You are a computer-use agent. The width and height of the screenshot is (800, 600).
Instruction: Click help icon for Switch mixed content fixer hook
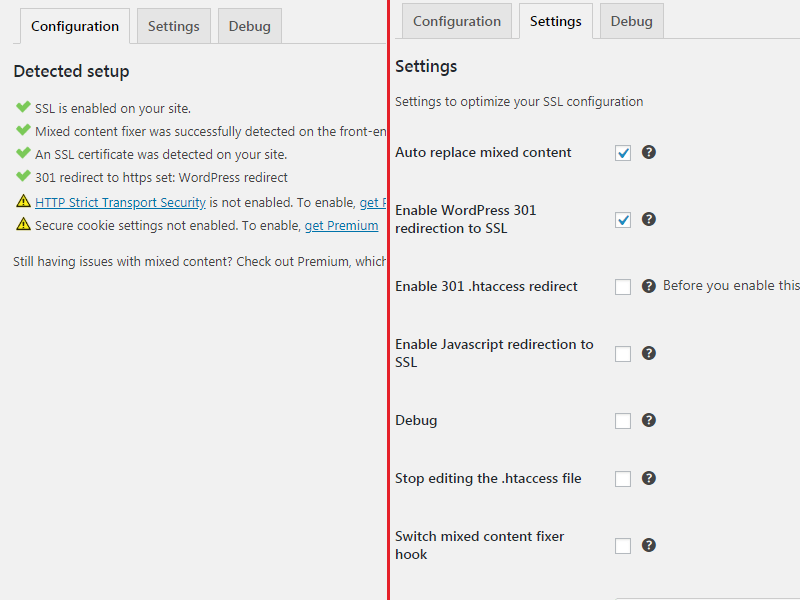tap(649, 545)
